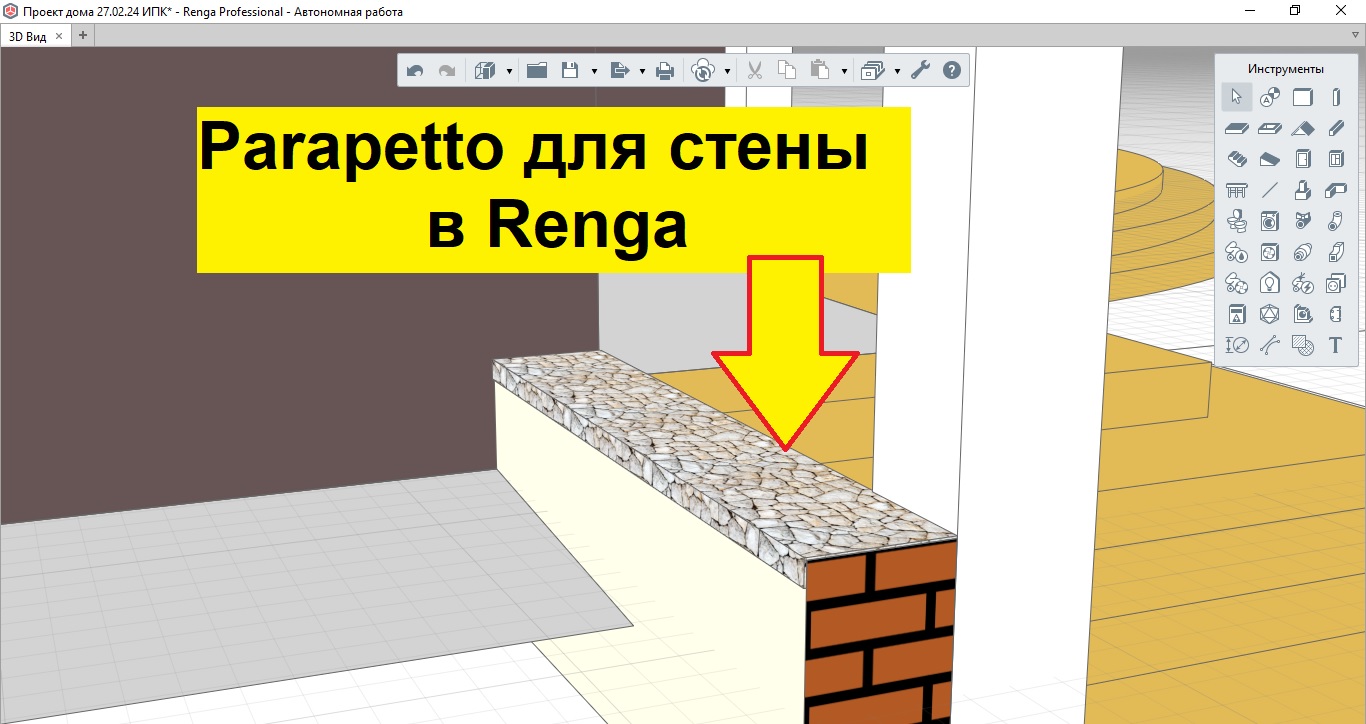Select the Wiring accessory socket tool
This screenshot has width=1366, height=724.
tap(1335, 283)
